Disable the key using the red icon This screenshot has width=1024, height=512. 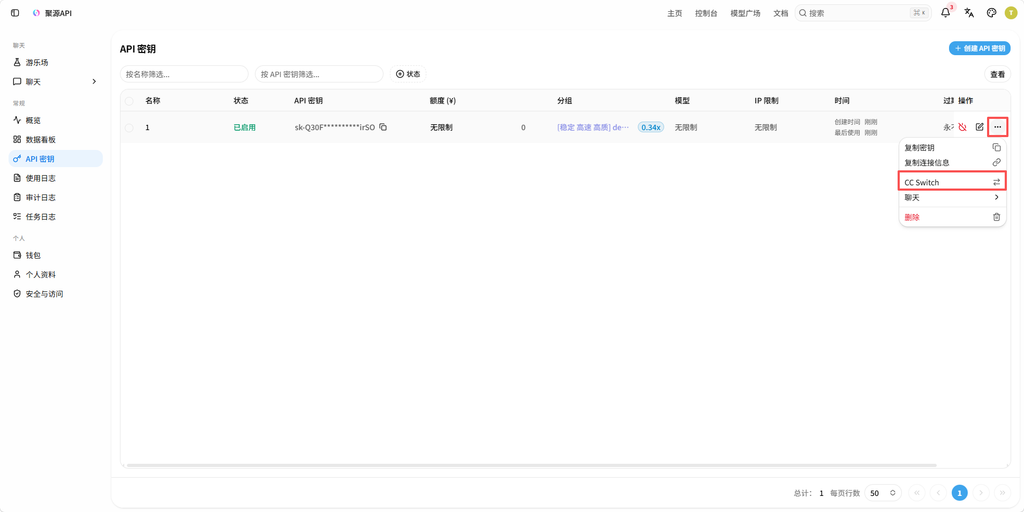coord(962,127)
